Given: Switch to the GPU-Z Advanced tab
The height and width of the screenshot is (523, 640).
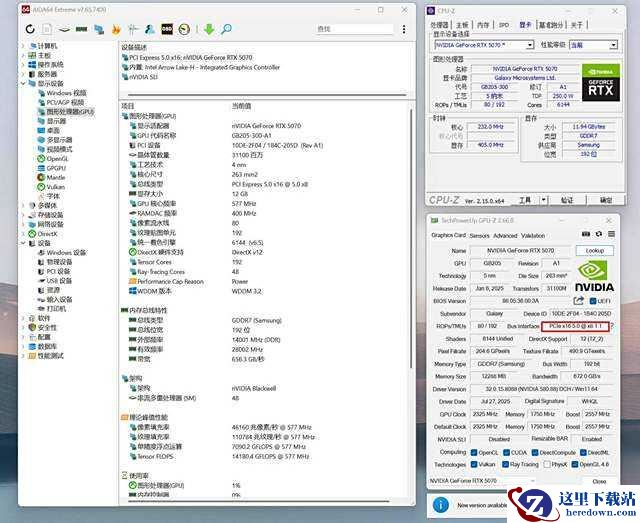Looking at the screenshot, I should 505,236.
